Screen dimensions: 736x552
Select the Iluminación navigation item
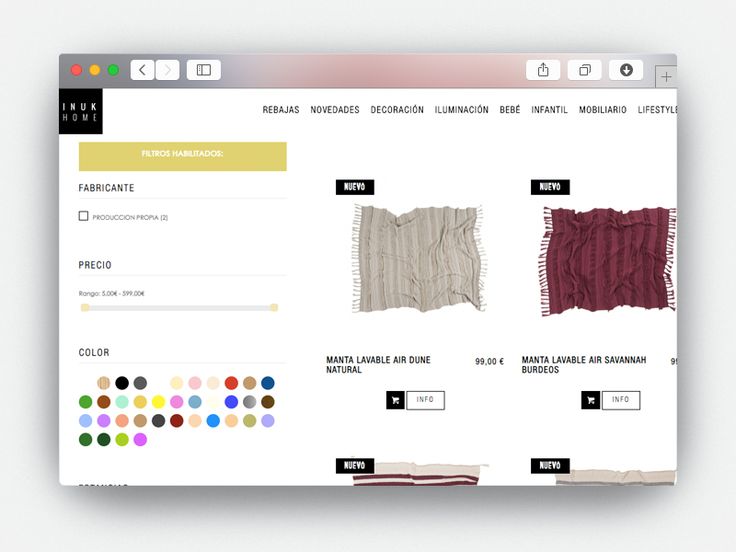click(461, 110)
